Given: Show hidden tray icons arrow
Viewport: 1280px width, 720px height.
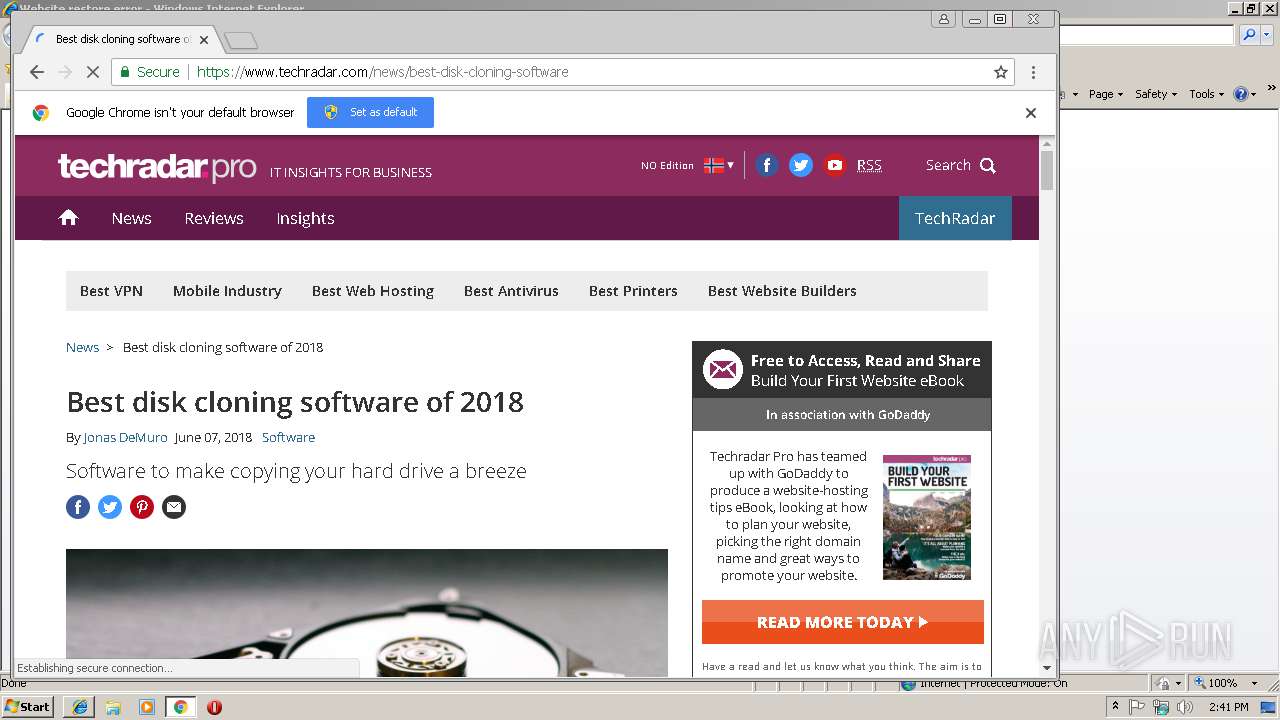Looking at the screenshot, I should click(x=1116, y=707).
